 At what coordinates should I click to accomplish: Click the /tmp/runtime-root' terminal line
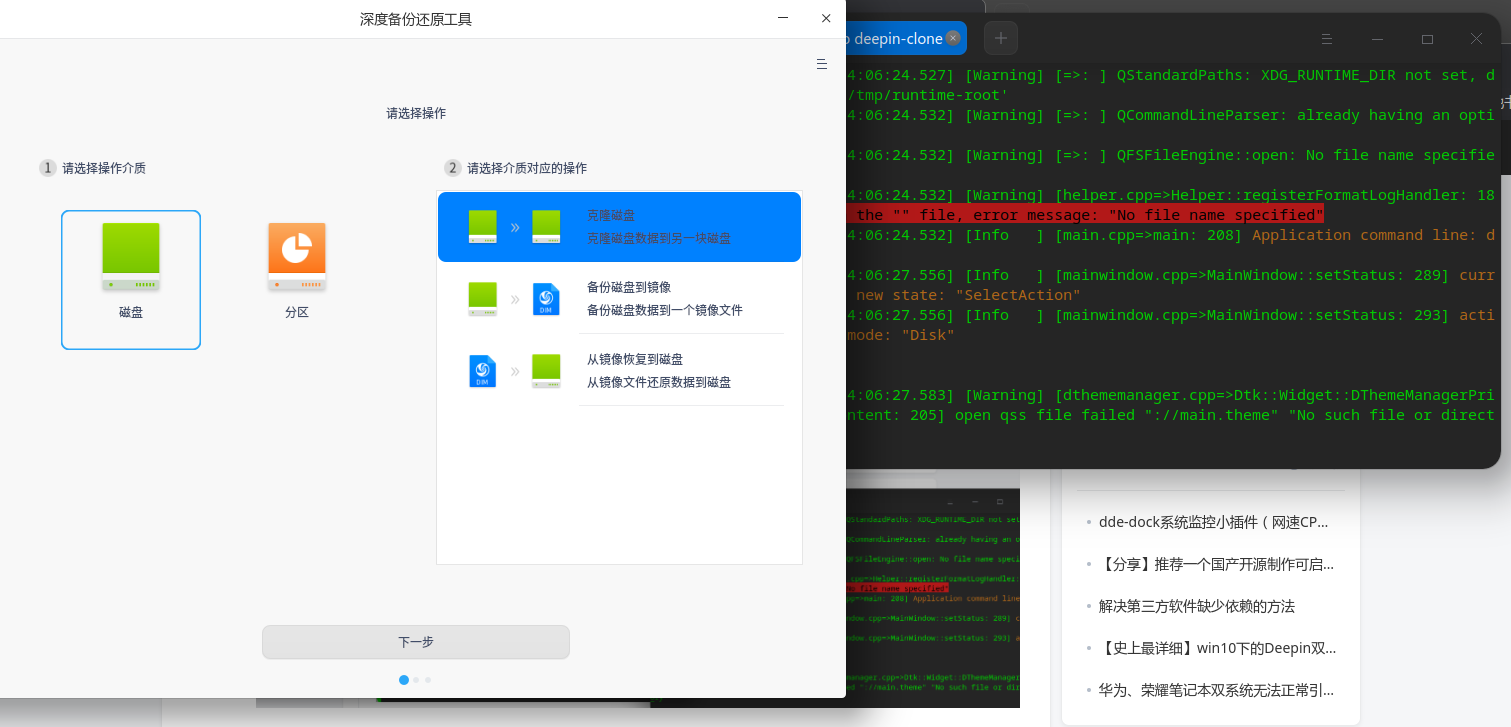coord(927,95)
